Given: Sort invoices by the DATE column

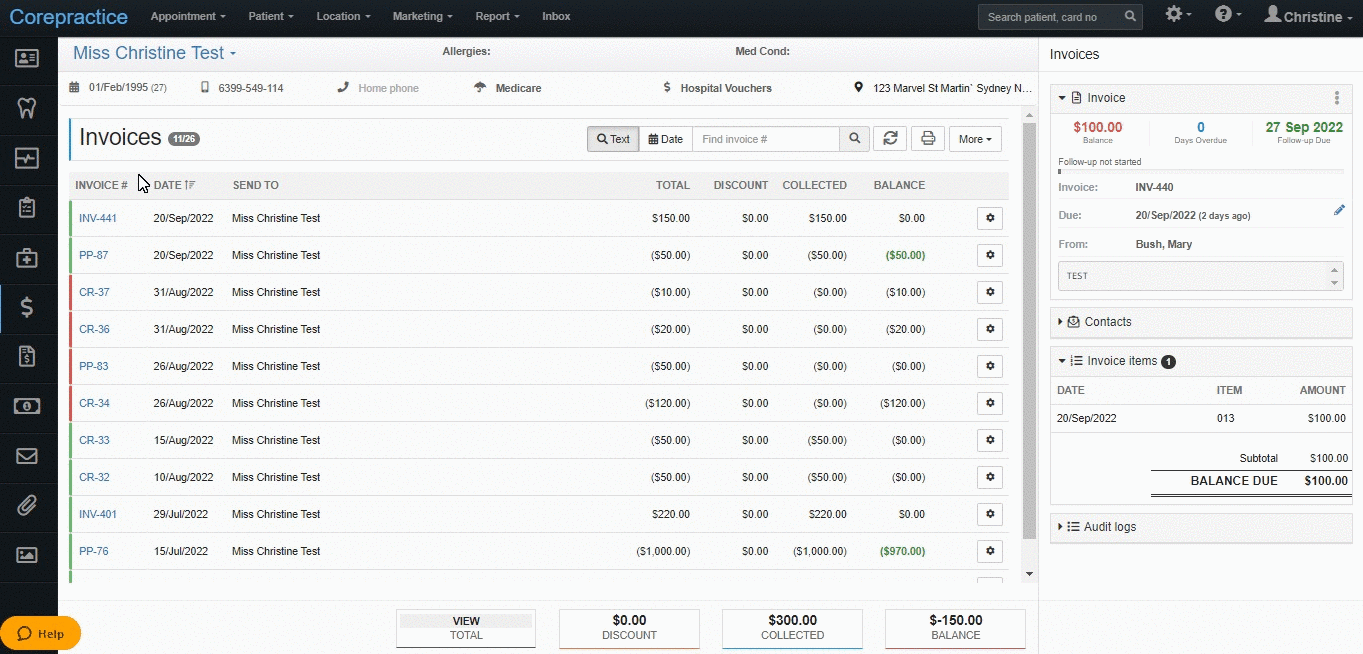Looking at the screenshot, I should coord(174,185).
